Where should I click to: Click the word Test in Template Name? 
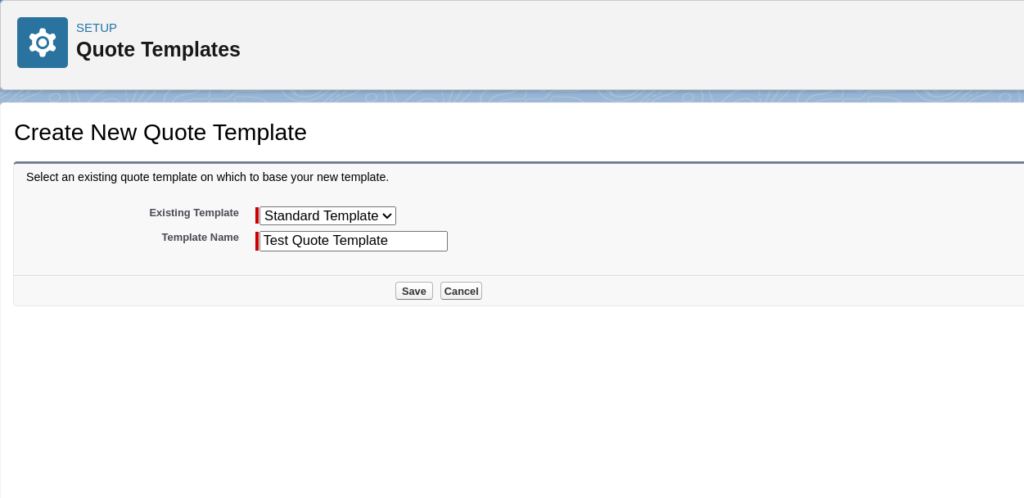[x=276, y=241]
